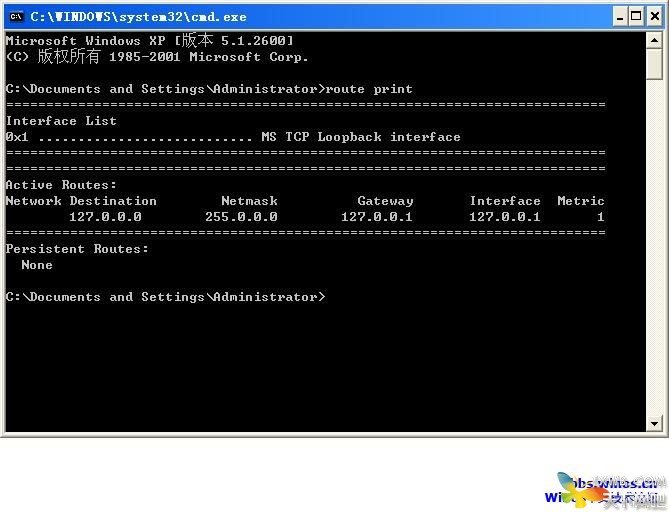Click the 'None' persistent routes entry

tap(37, 265)
